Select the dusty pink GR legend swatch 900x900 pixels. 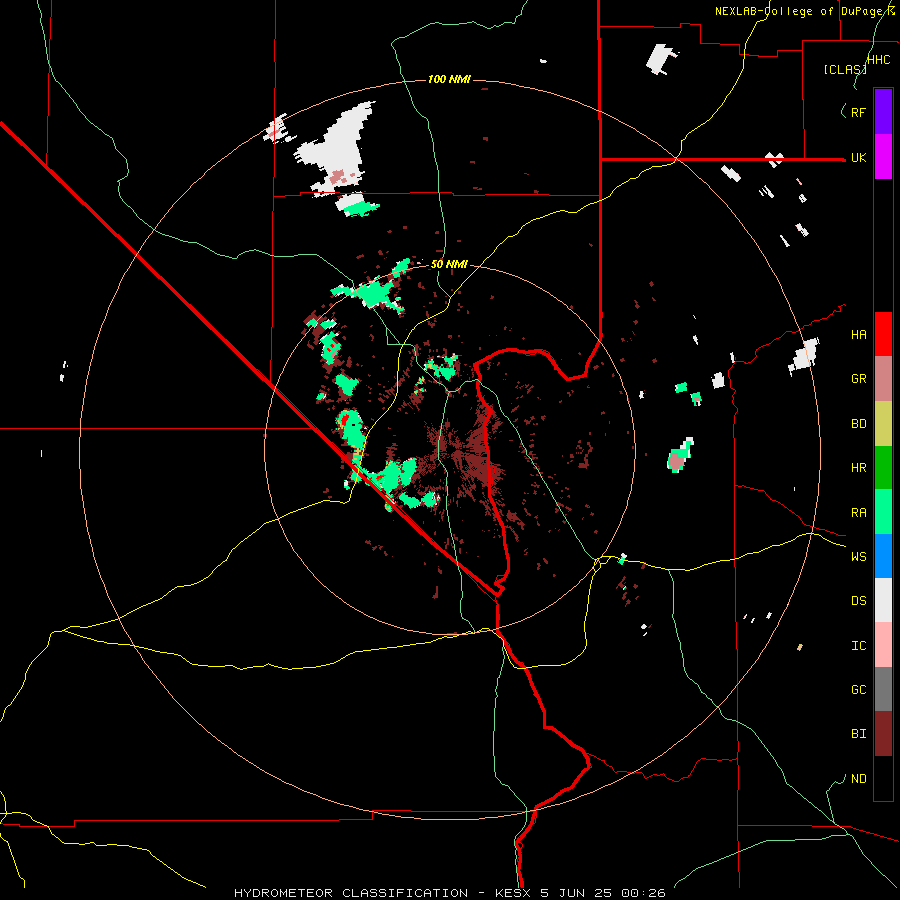[x=883, y=379]
